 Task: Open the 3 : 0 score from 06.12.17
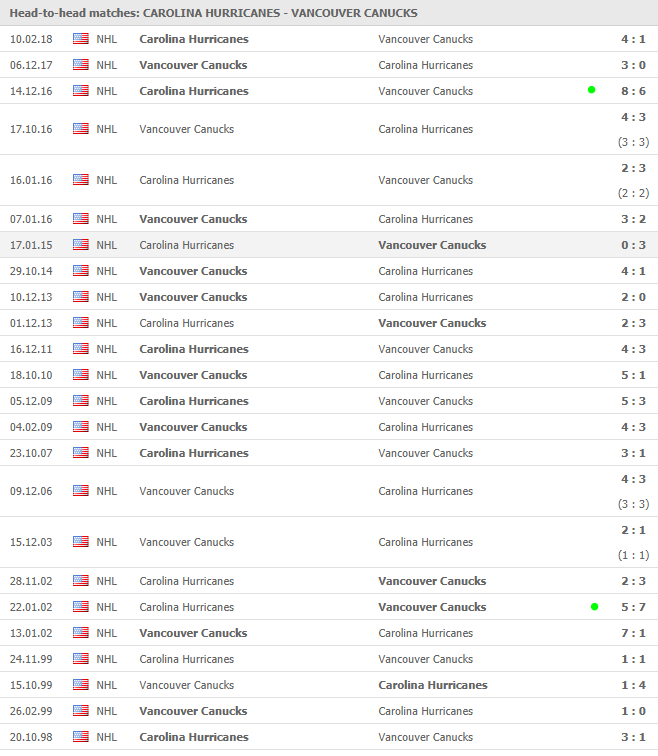coord(633,65)
